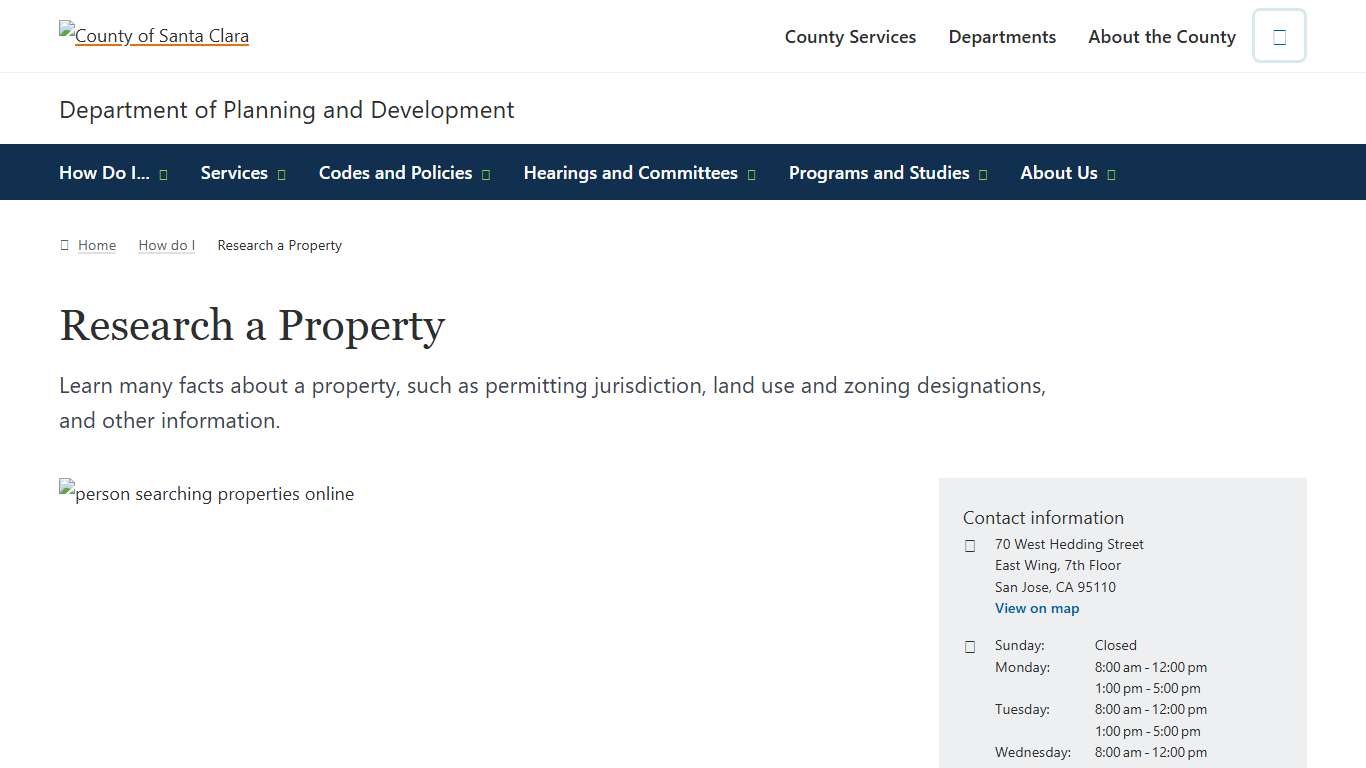Open County Services from the header
This screenshot has height=768, width=1366.
850,36
